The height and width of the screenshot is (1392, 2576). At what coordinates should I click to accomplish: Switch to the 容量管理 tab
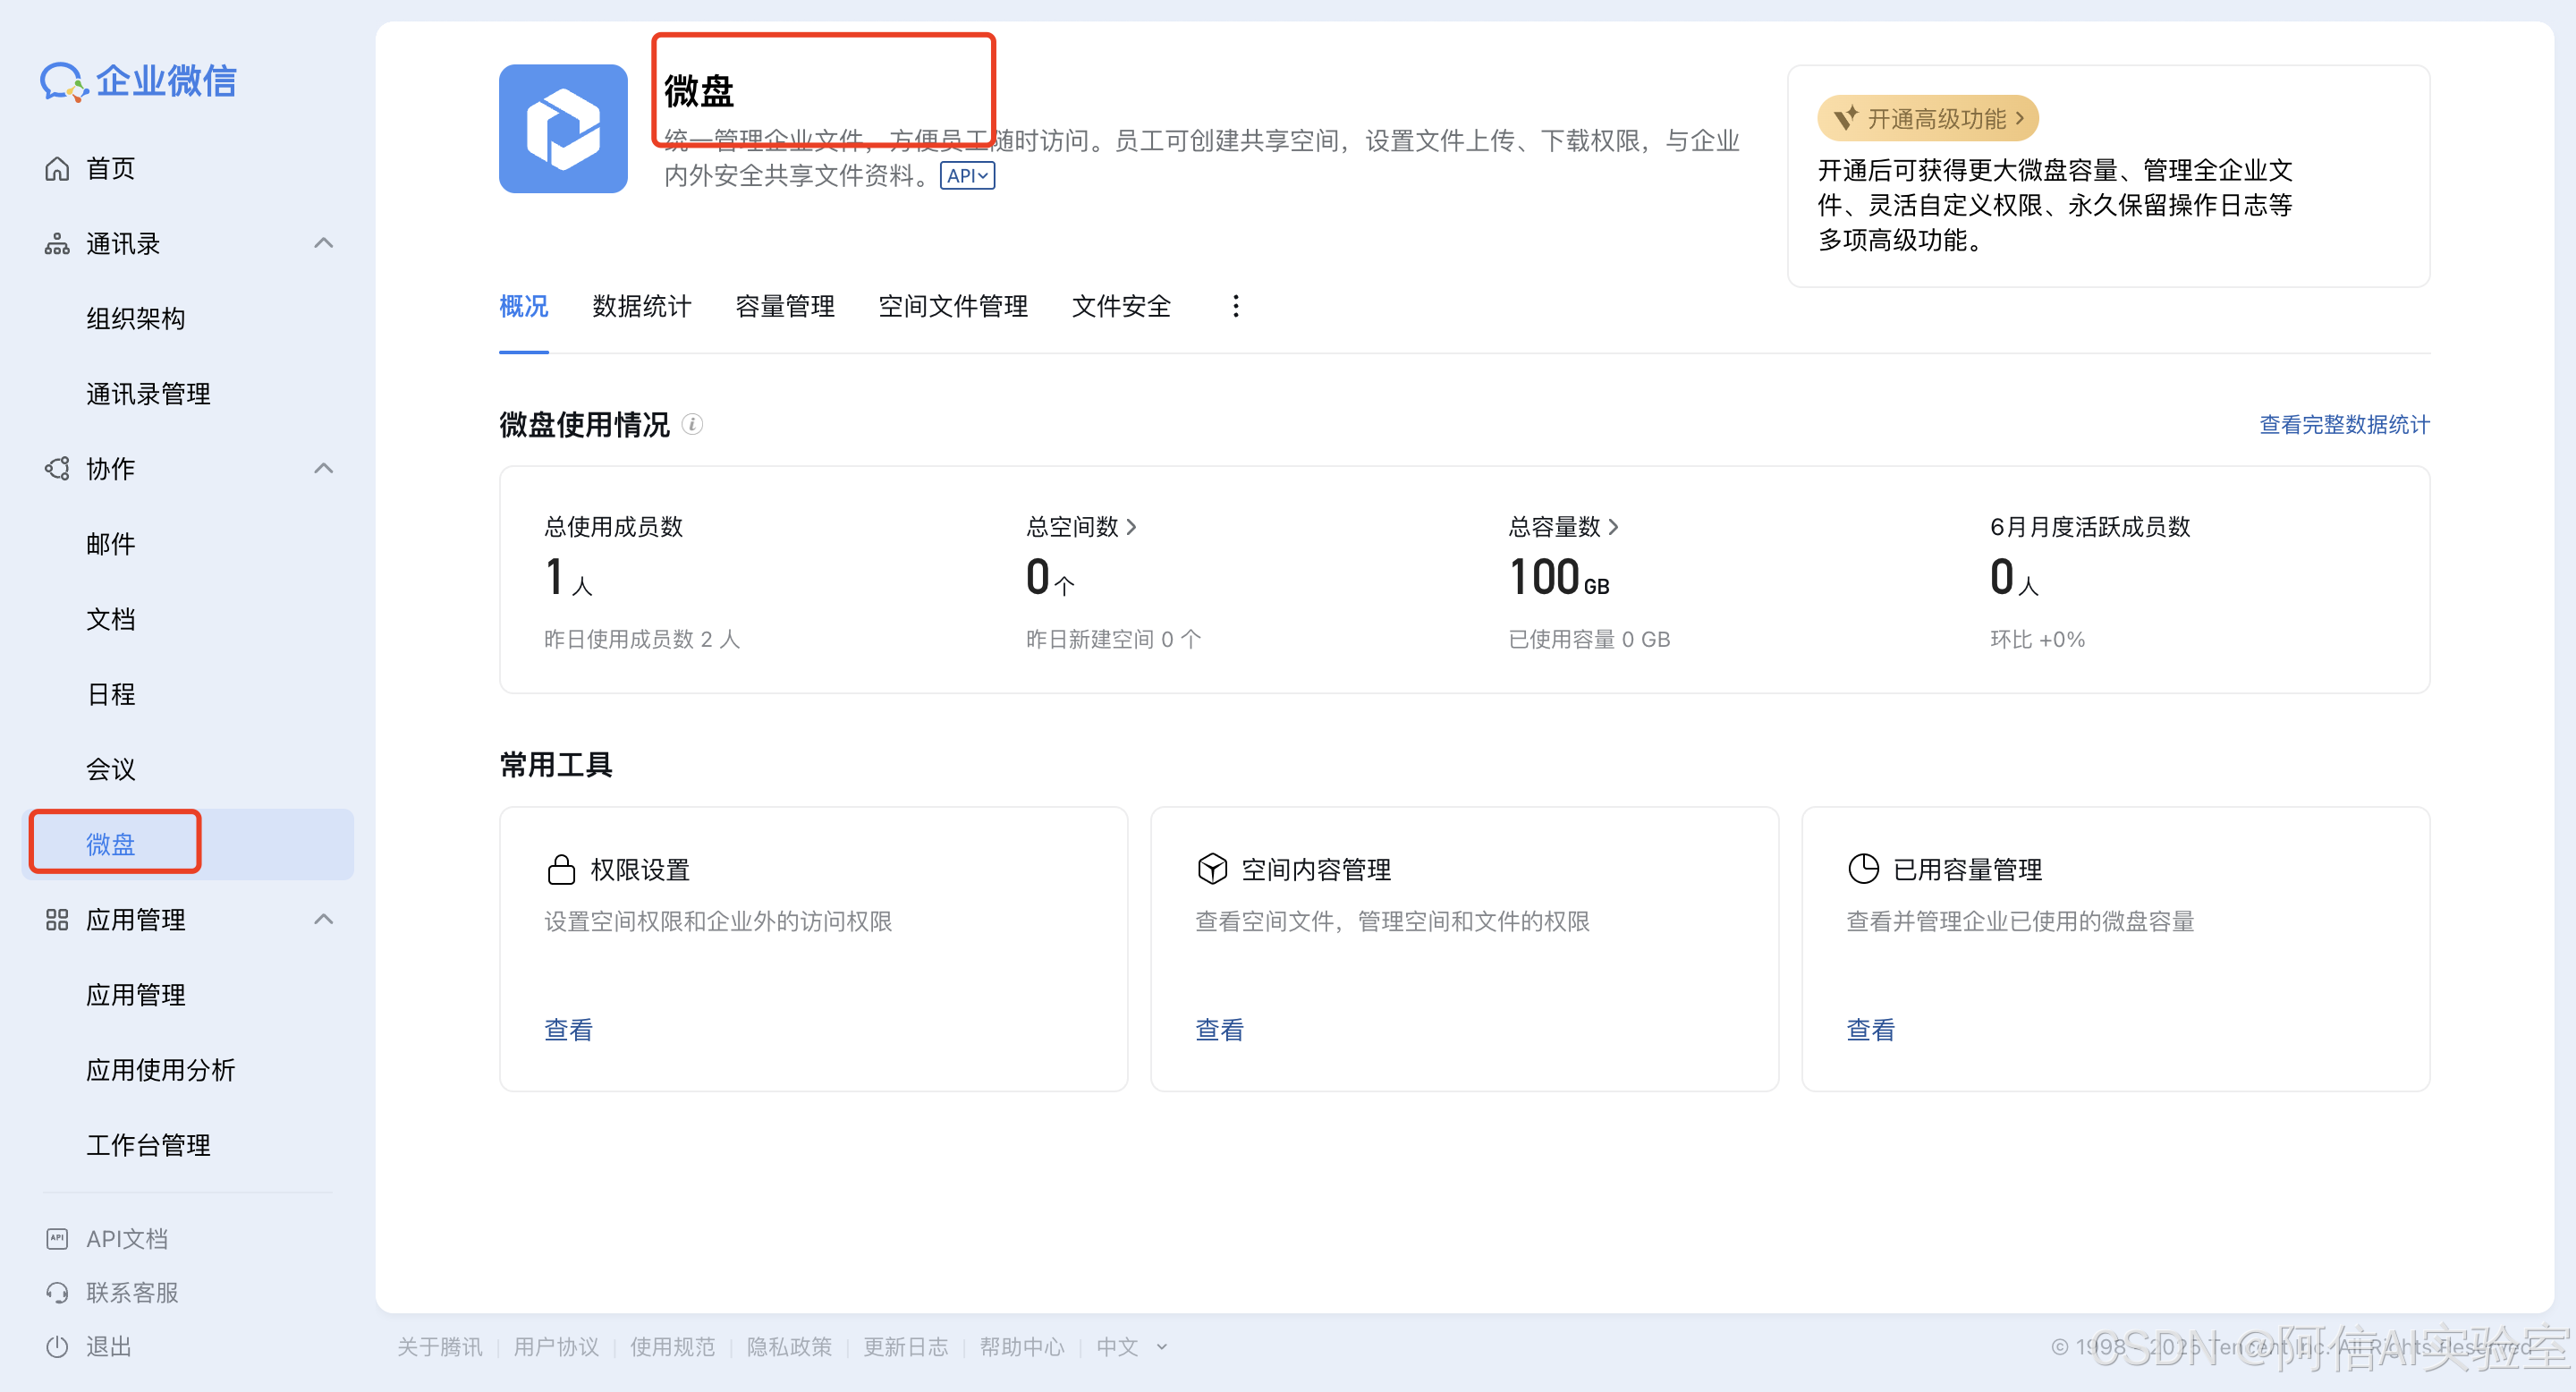[x=784, y=306]
